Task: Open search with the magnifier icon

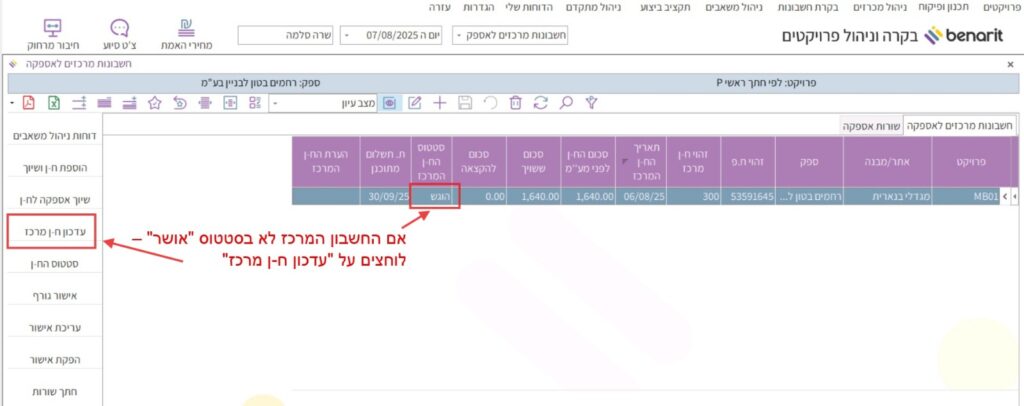Action: tap(566, 102)
